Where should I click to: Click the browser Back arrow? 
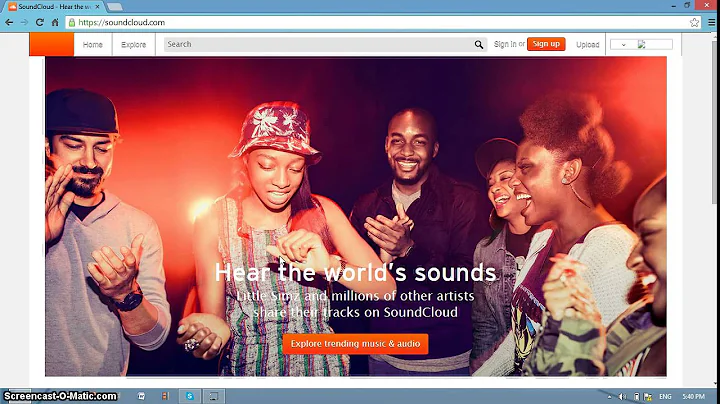pos(9,22)
